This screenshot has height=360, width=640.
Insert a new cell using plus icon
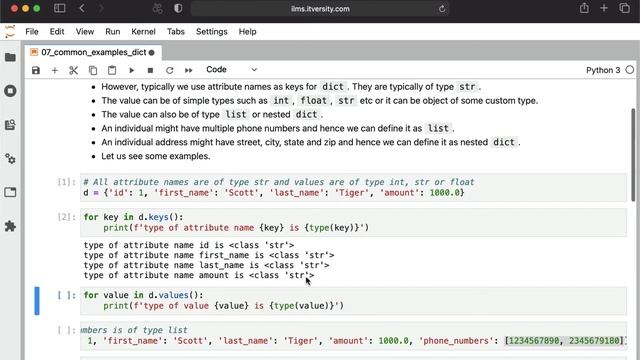55,70
